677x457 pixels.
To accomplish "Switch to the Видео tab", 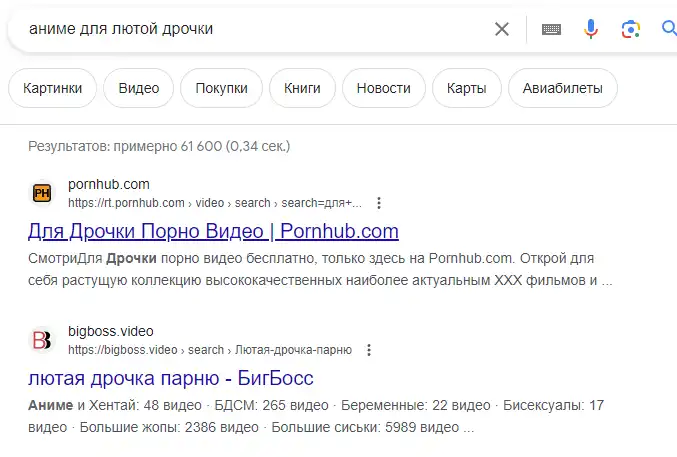I will (139, 88).
